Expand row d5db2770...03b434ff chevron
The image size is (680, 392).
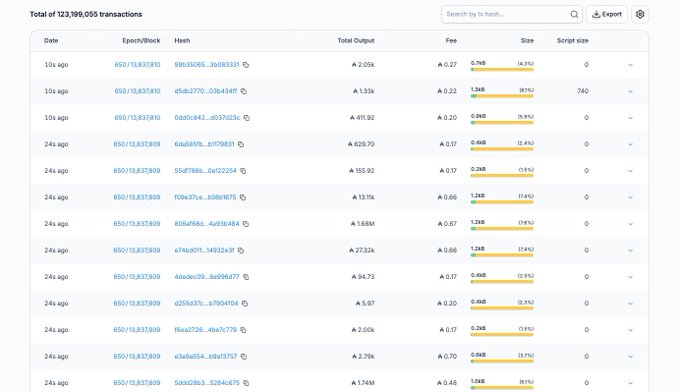(631, 91)
